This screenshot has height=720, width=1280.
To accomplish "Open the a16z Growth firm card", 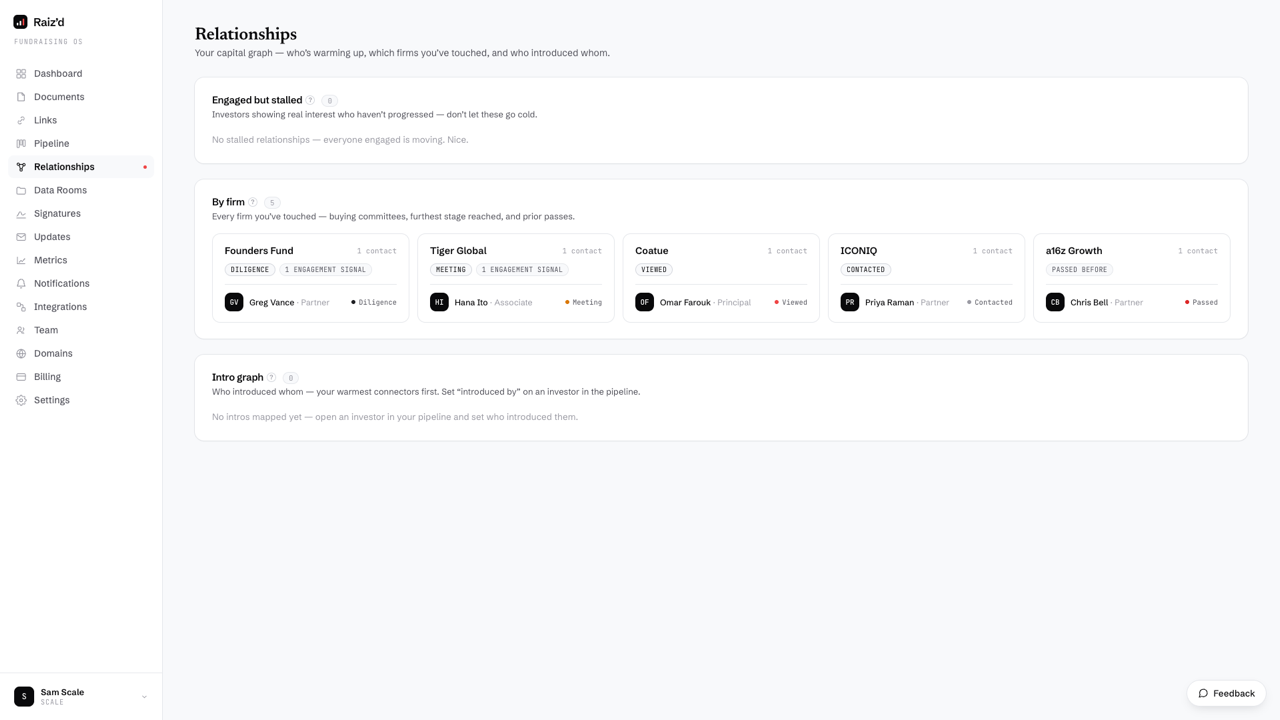I will (x=1132, y=278).
